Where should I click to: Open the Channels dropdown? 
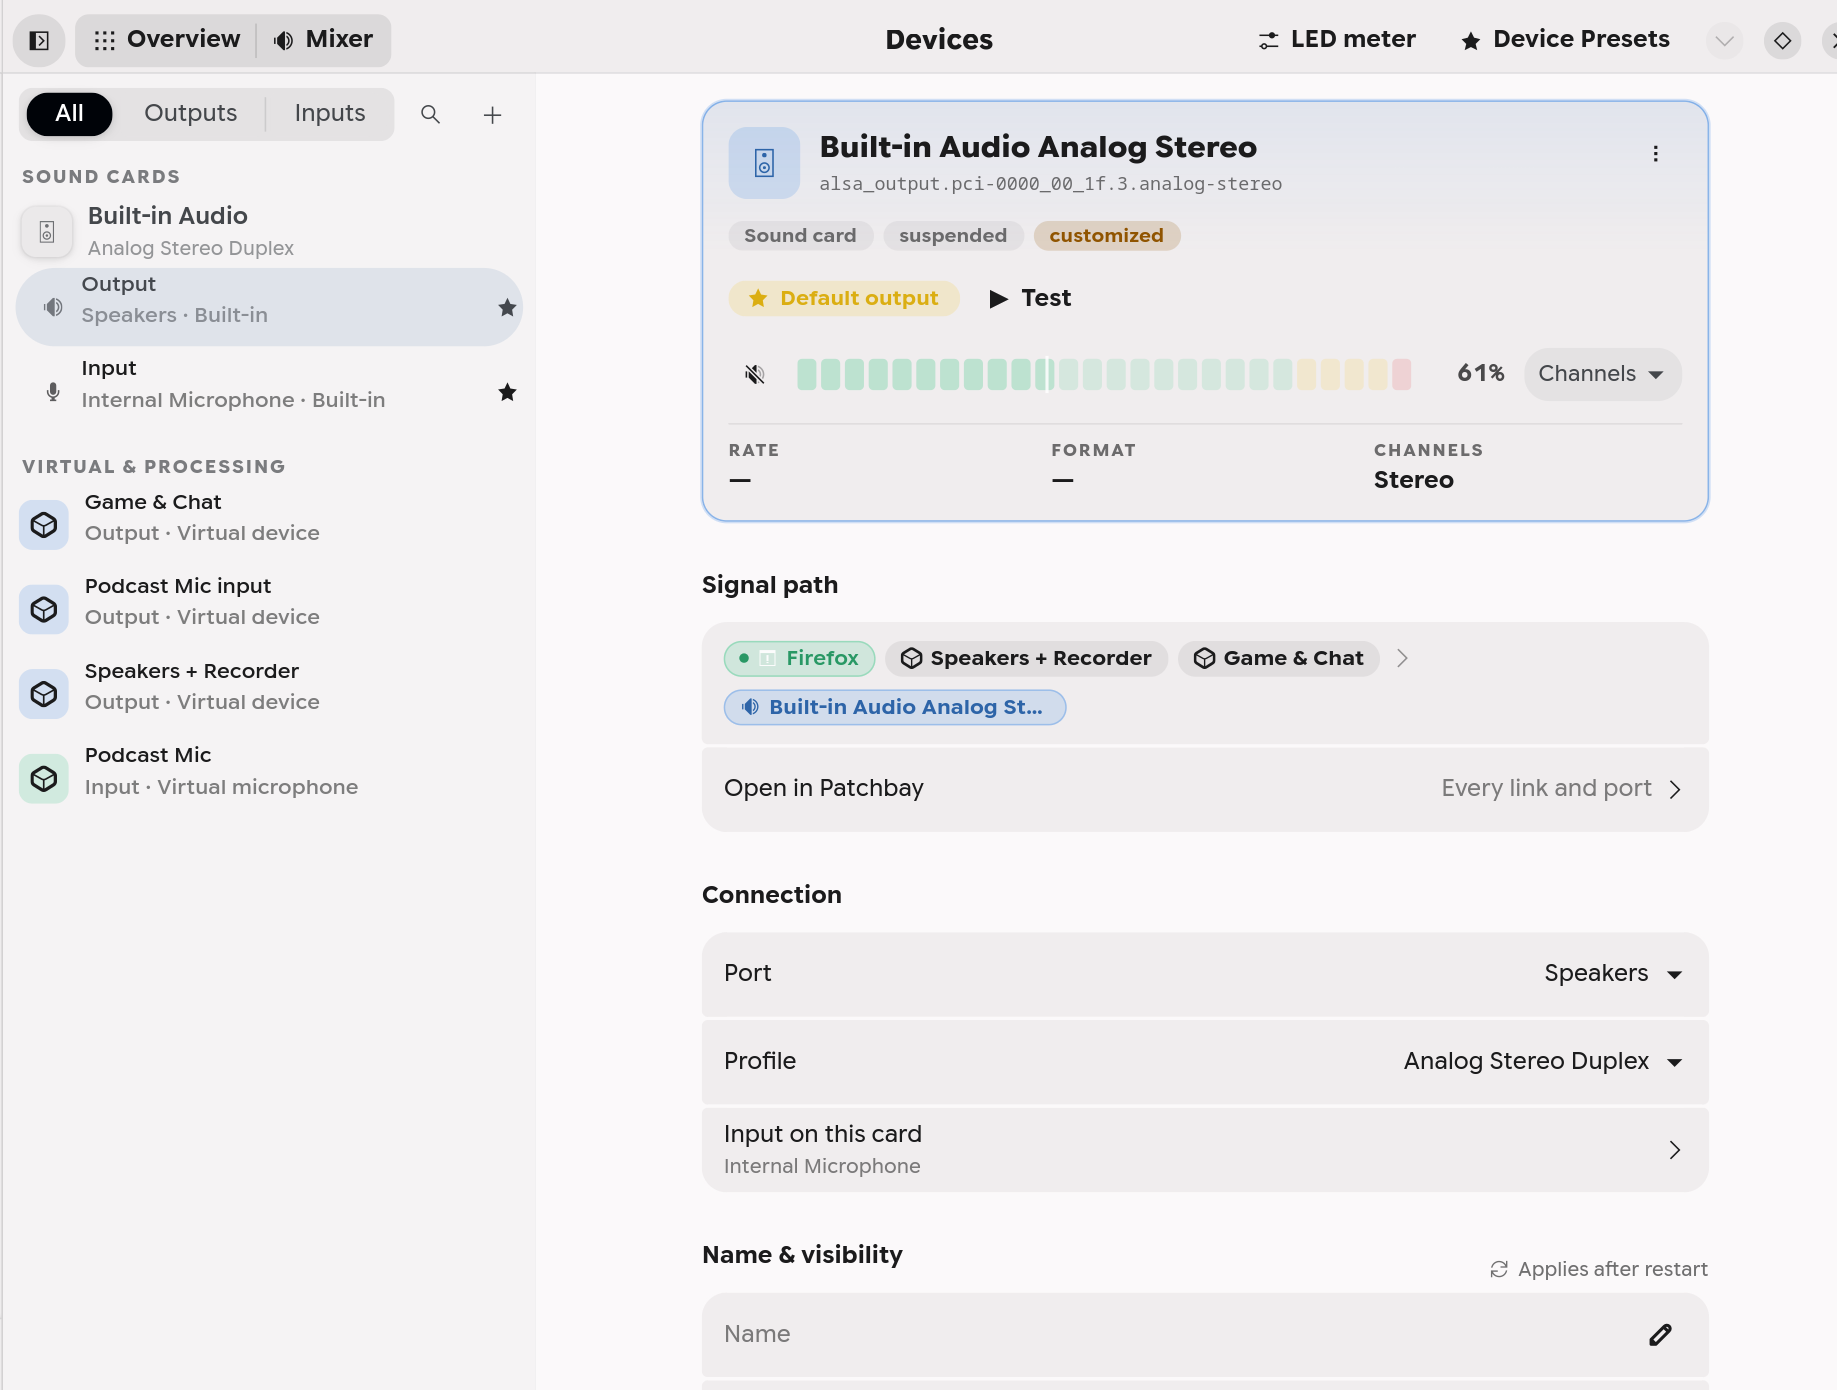tap(1602, 374)
